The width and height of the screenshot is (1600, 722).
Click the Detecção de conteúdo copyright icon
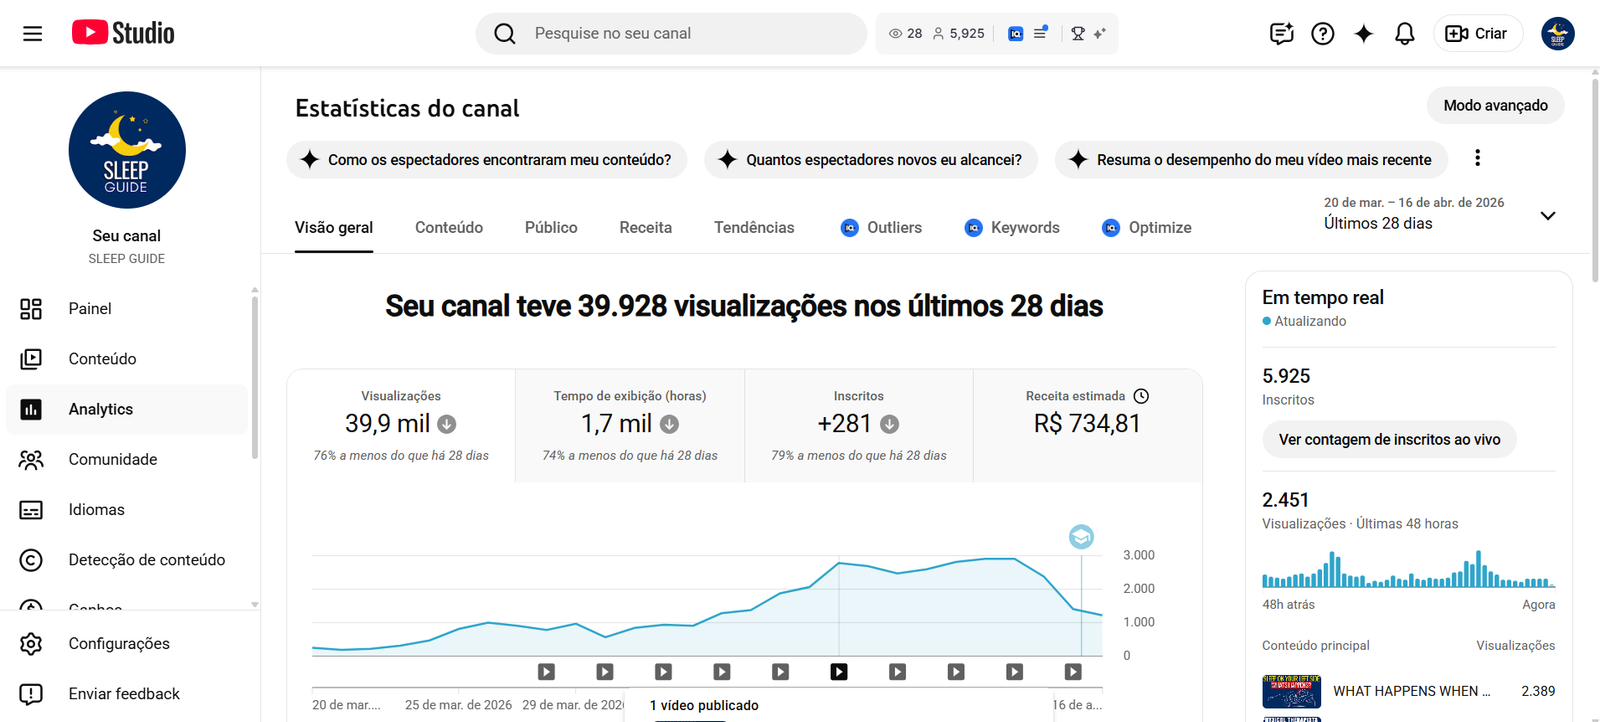pyautogui.click(x=31, y=560)
